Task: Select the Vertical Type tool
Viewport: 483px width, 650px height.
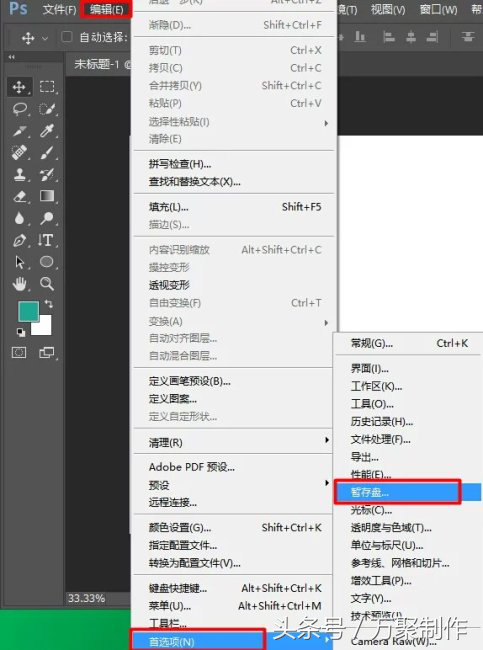Action: [47, 240]
